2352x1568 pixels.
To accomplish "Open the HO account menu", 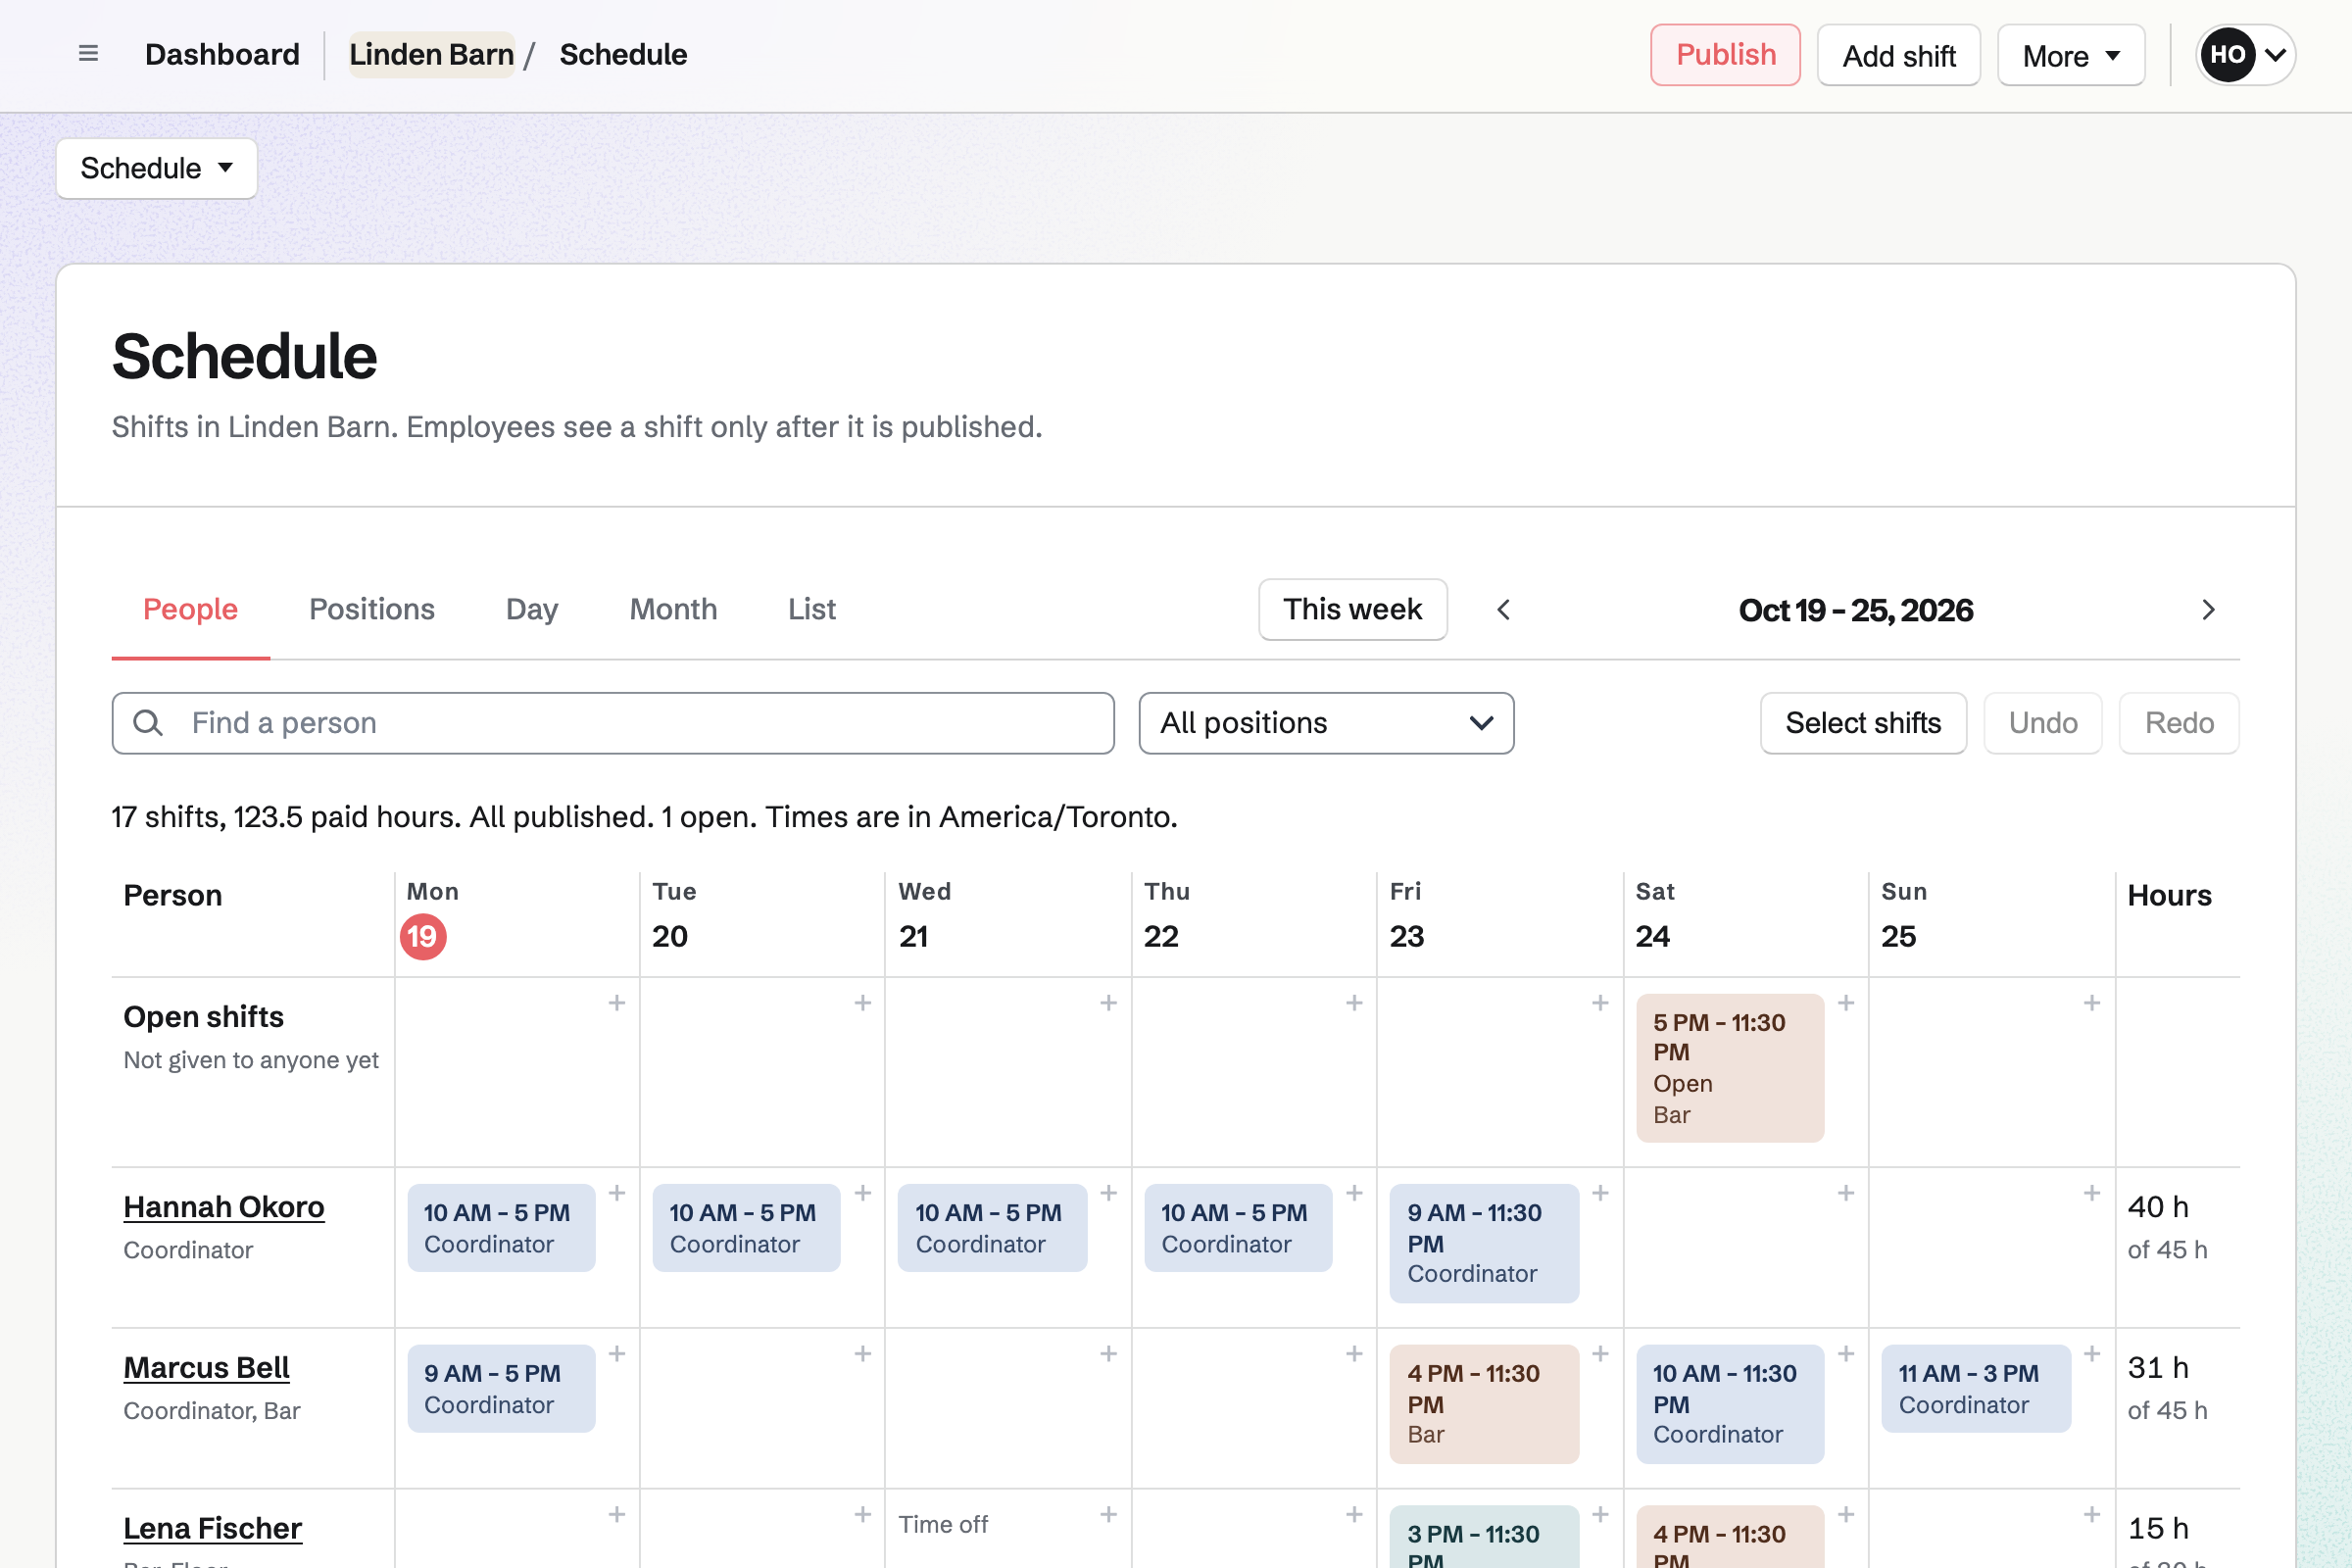I will point(2245,55).
